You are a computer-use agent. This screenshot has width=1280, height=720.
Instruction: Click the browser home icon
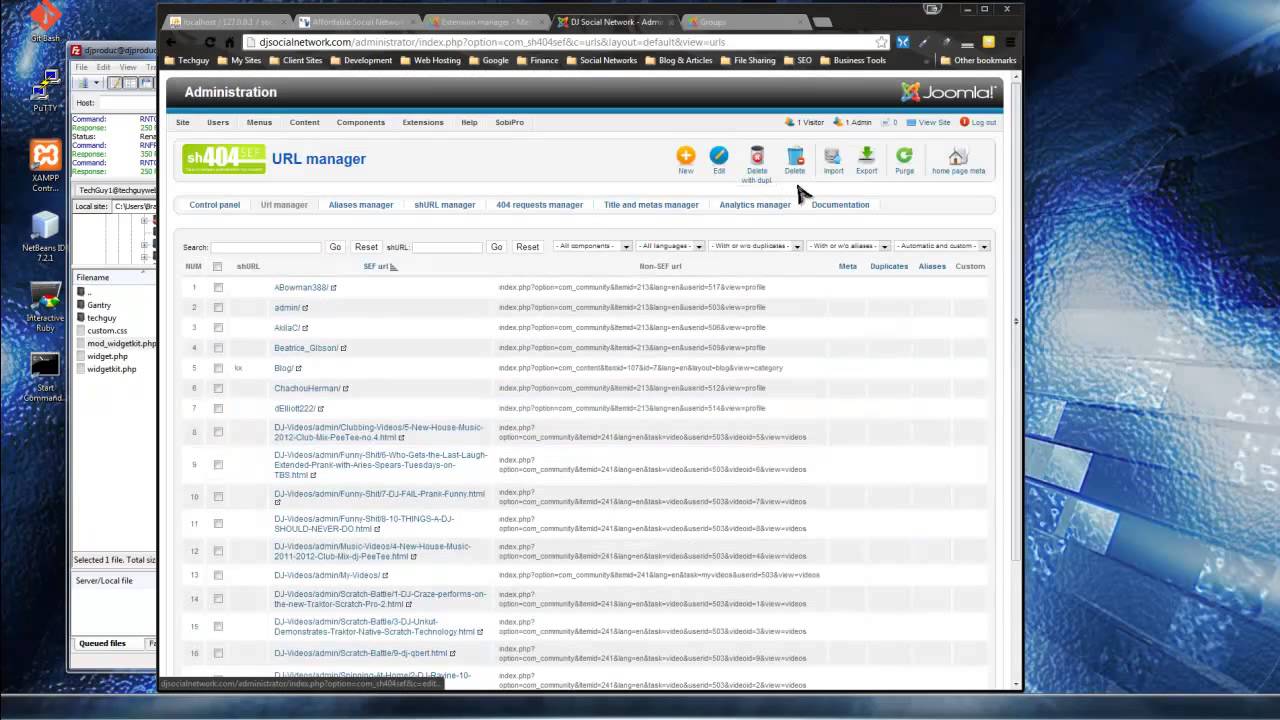(x=230, y=42)
